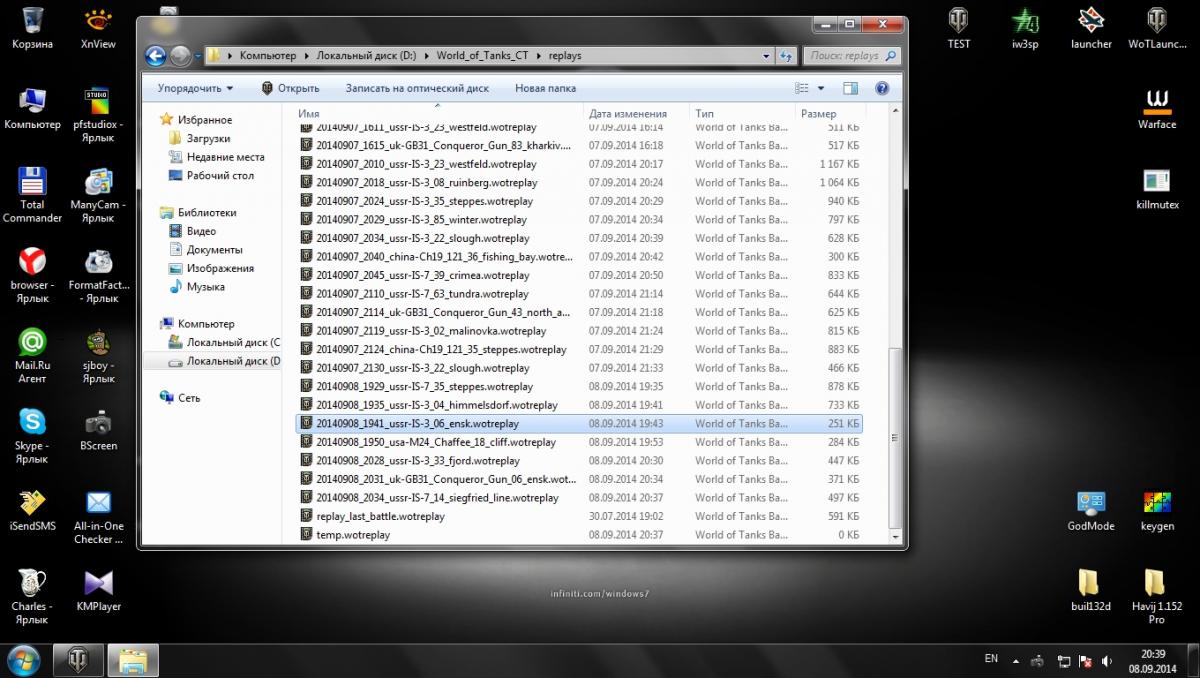
Task: Select 20140907_2110_ussr-IS-7_63_tundra.wotreplay
Action: coord(580,294)
